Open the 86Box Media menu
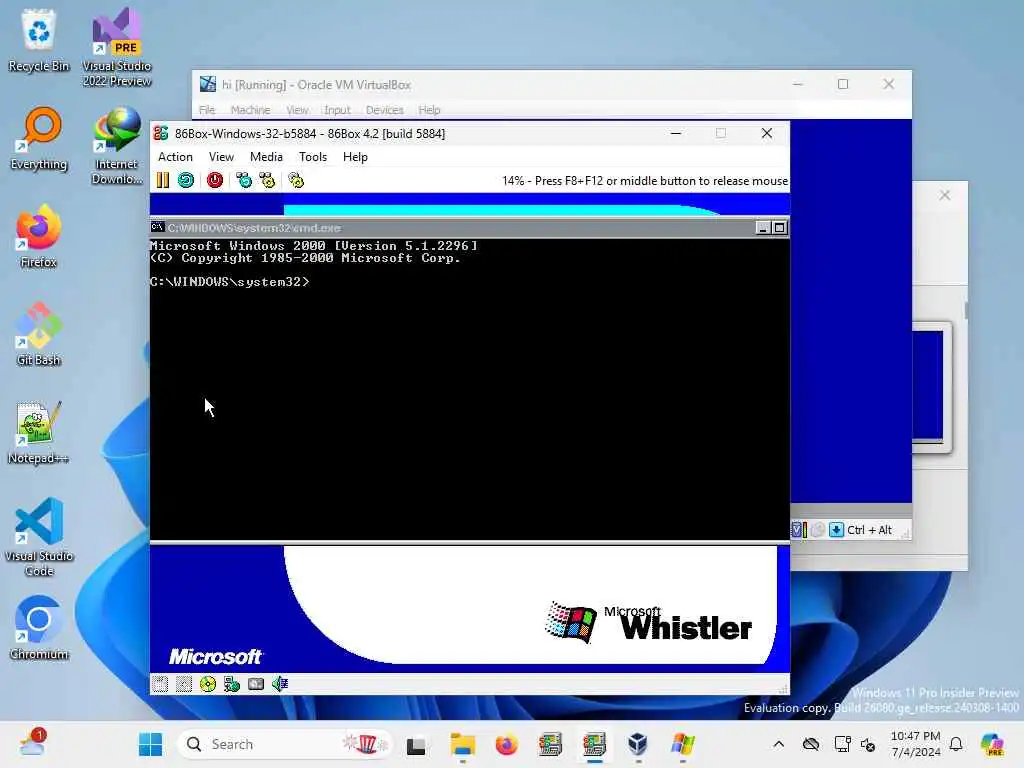 coord(266,157)
